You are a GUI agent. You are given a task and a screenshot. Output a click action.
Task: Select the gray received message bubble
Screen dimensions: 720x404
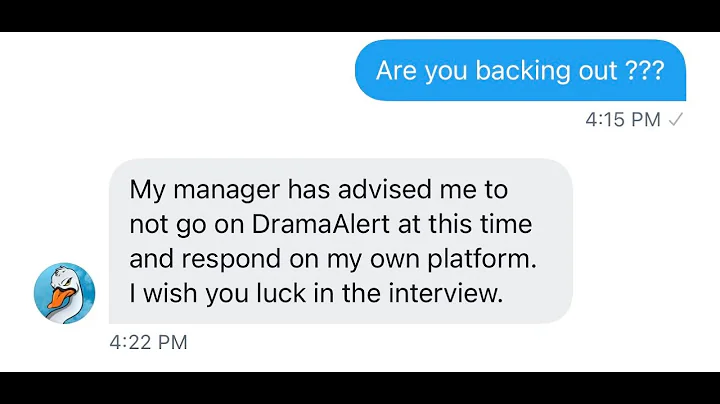point(340,240)
